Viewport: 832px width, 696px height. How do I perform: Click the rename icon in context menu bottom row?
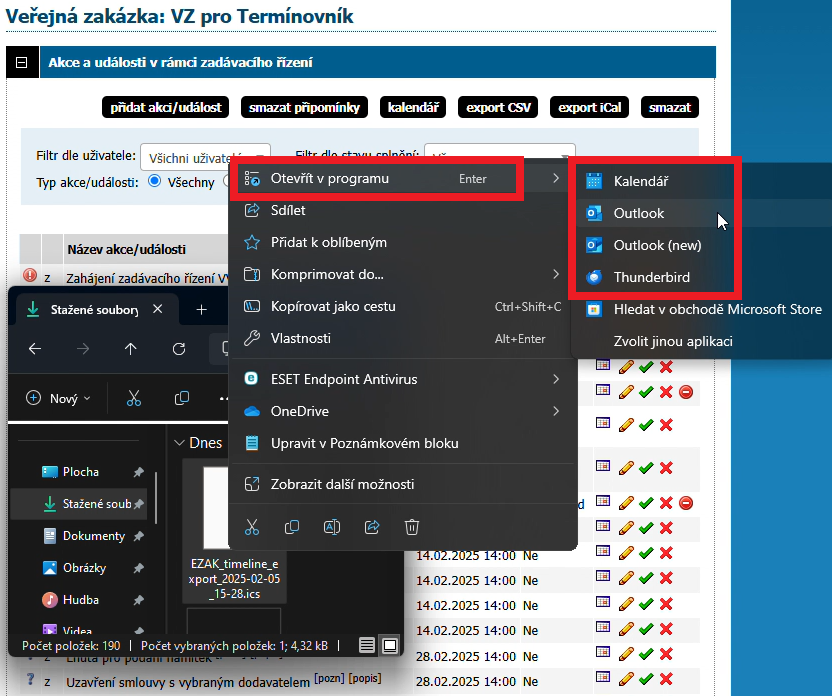[332, 527]
